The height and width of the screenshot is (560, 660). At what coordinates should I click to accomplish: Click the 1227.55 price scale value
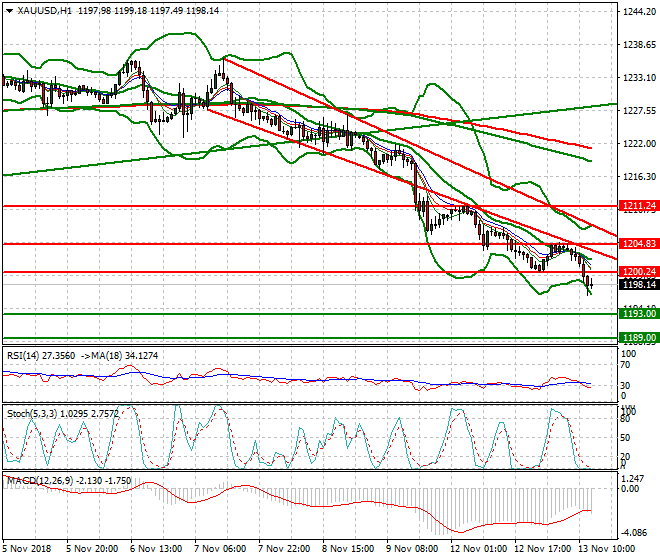[639, 111]
